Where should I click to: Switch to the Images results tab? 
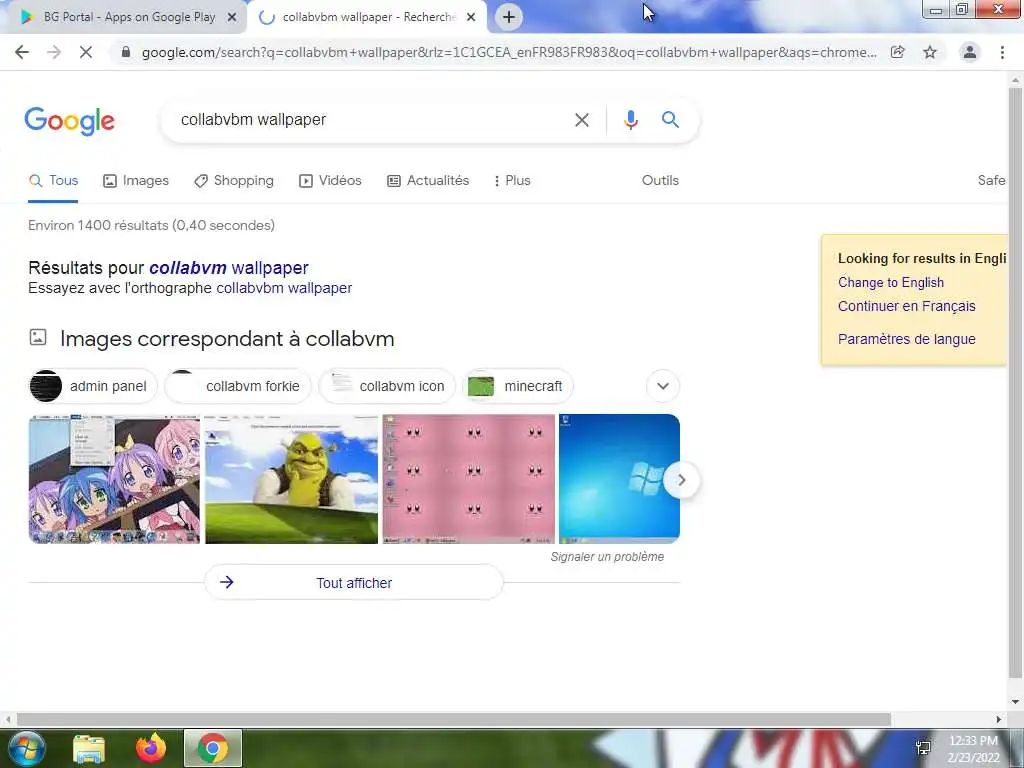coord(136,181)
